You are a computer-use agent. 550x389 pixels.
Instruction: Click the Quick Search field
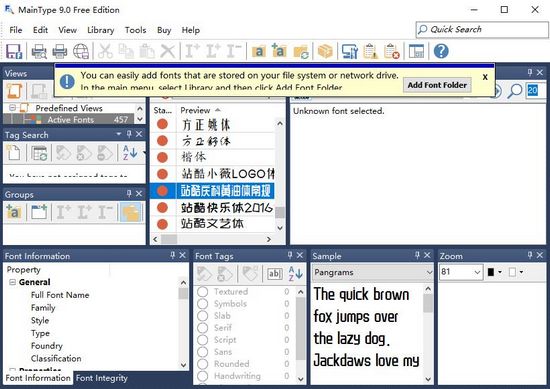[482, 29]
